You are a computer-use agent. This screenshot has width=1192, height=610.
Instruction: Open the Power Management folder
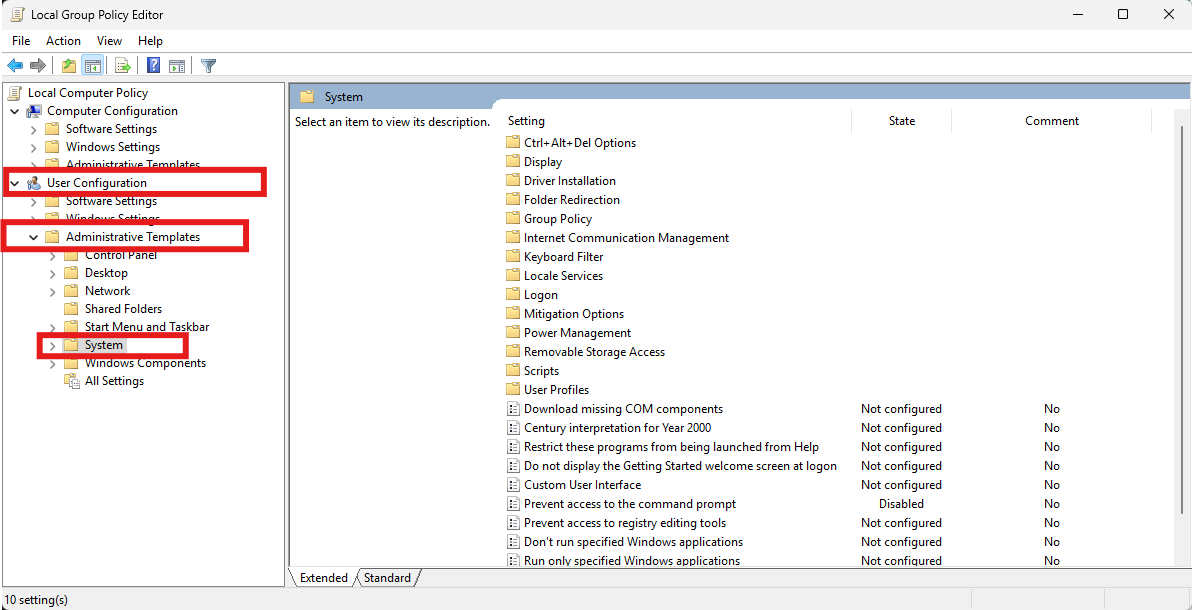pos(578,332)
